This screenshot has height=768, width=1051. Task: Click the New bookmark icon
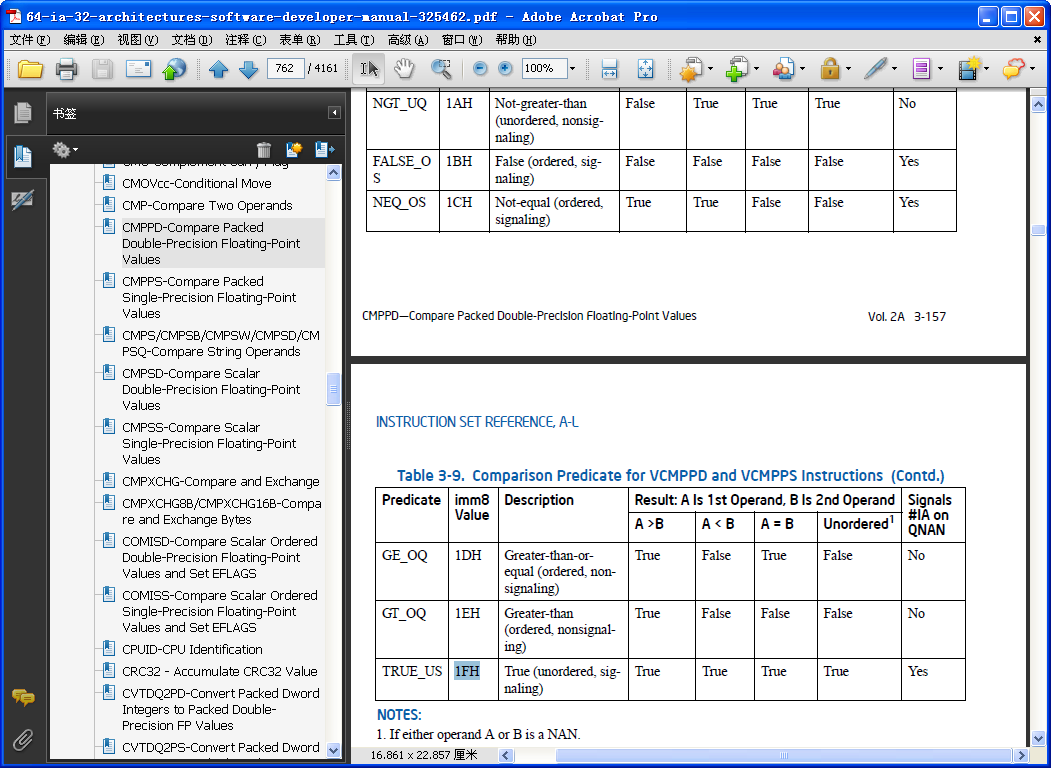click(294, 149)
